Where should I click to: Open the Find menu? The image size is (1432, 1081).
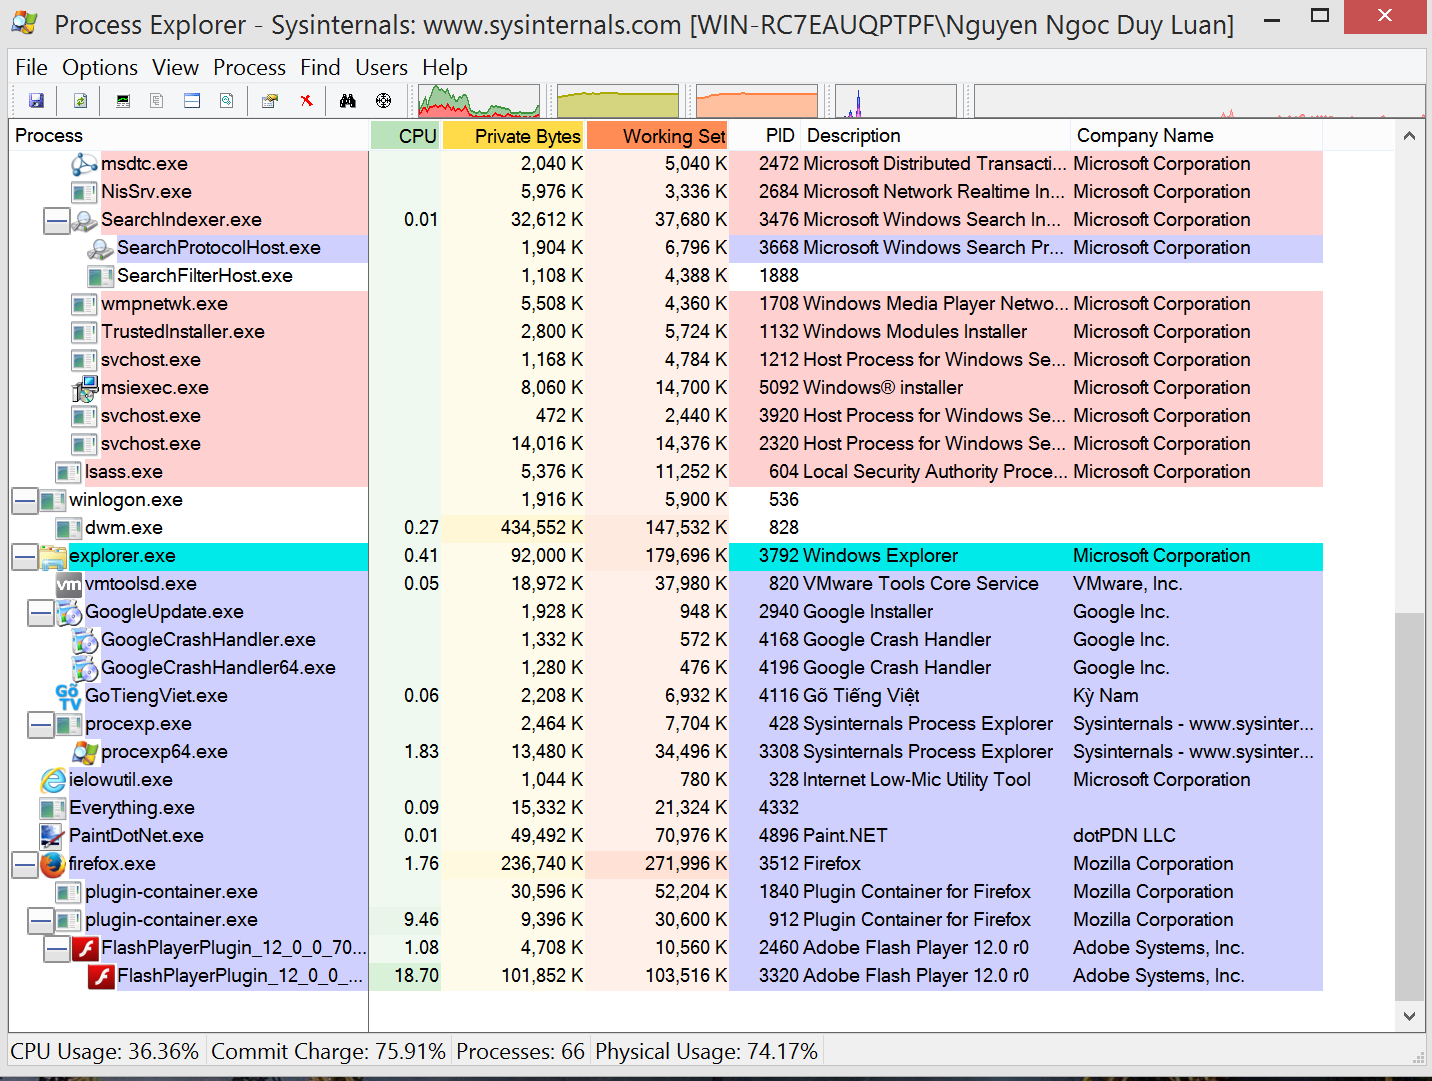click(x=320, y=67)
